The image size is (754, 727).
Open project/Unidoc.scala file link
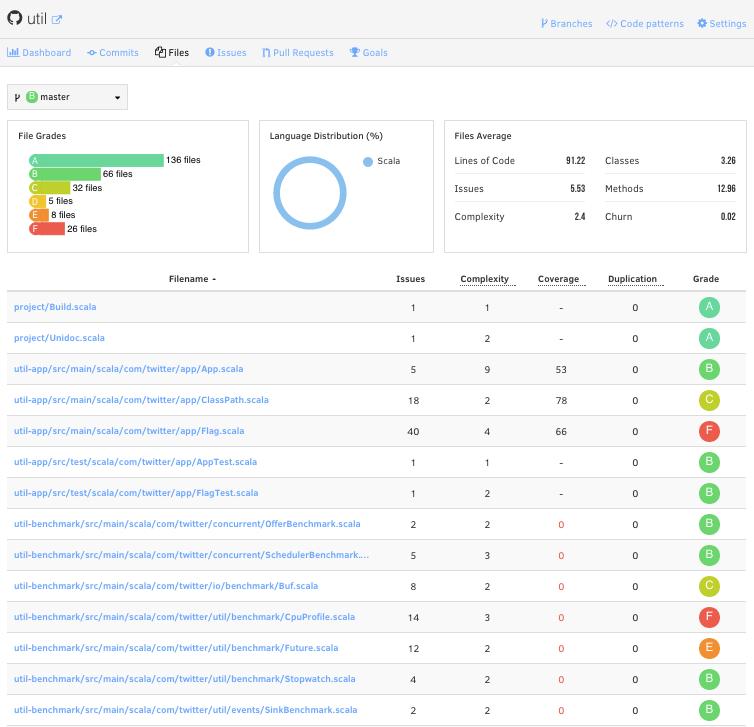coord(59,338)
